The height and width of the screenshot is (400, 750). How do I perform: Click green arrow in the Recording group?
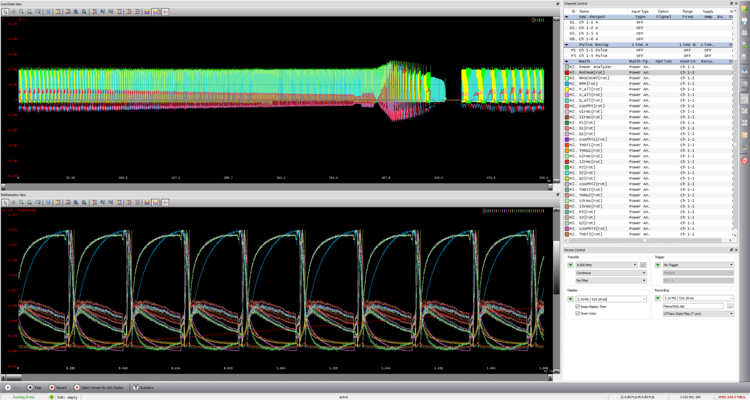click(x=658, y=299)
